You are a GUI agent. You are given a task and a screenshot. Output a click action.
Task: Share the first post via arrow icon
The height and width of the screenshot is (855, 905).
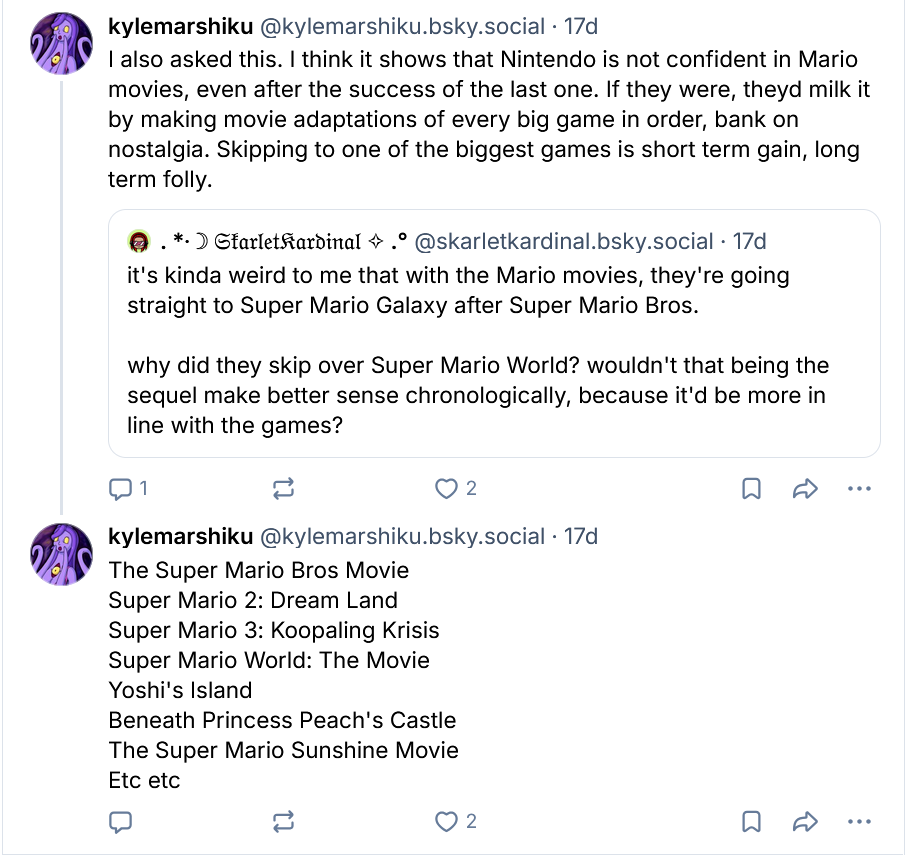[x=805, y=489]
